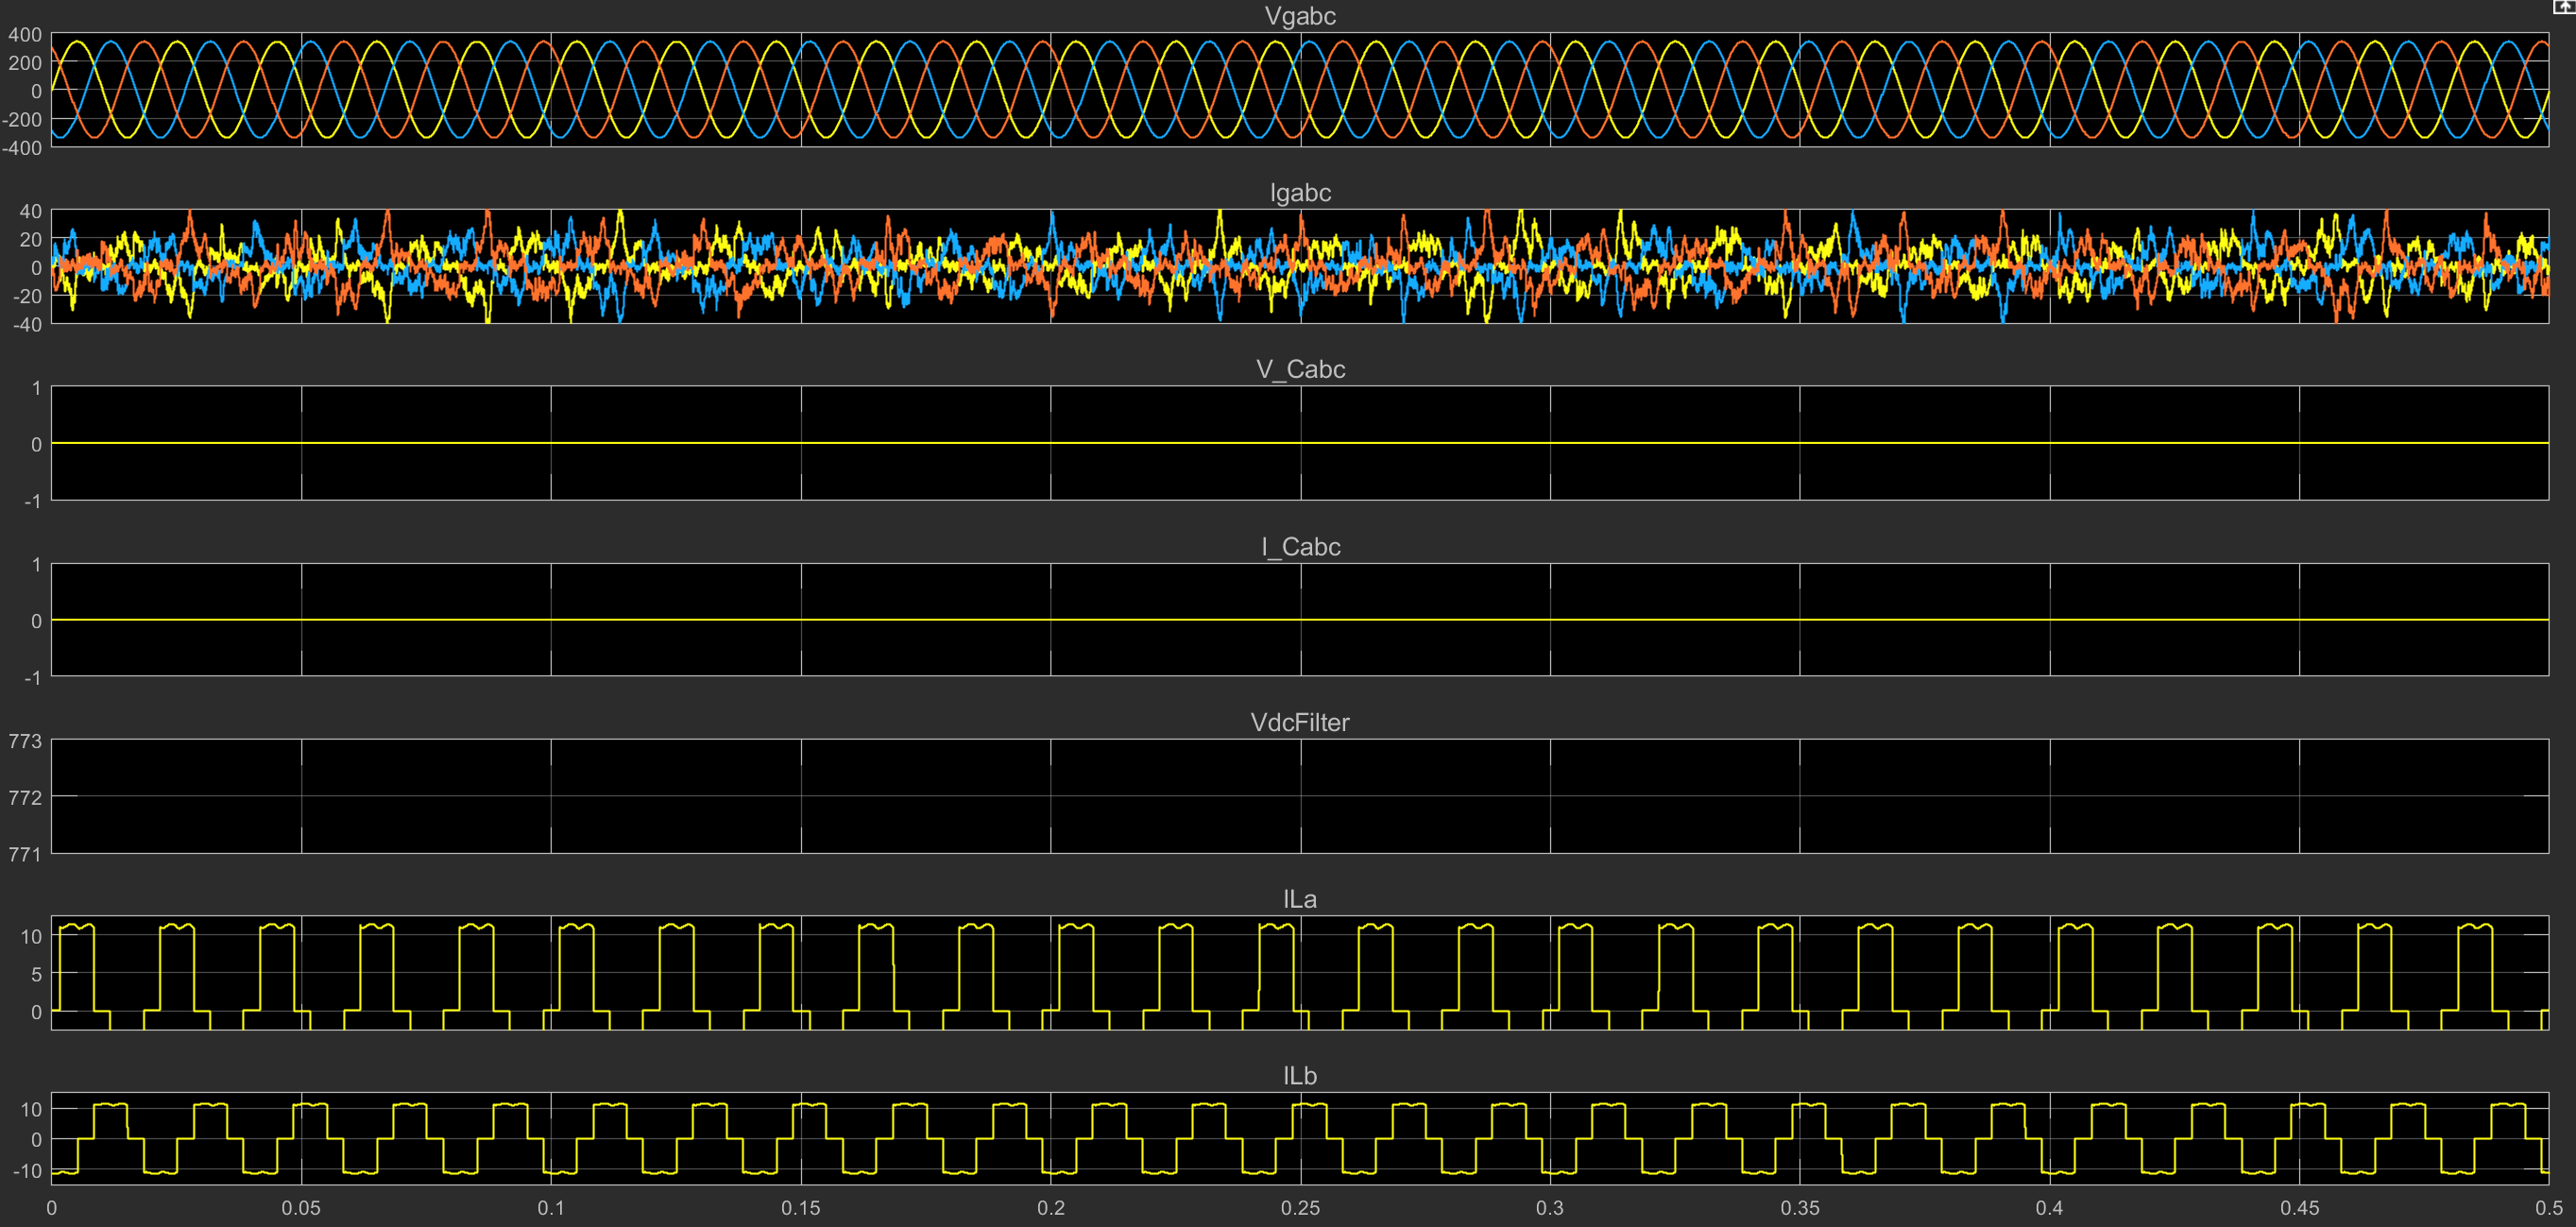Click the 771 label on VdcFilter y-axis

click(25, 854)
